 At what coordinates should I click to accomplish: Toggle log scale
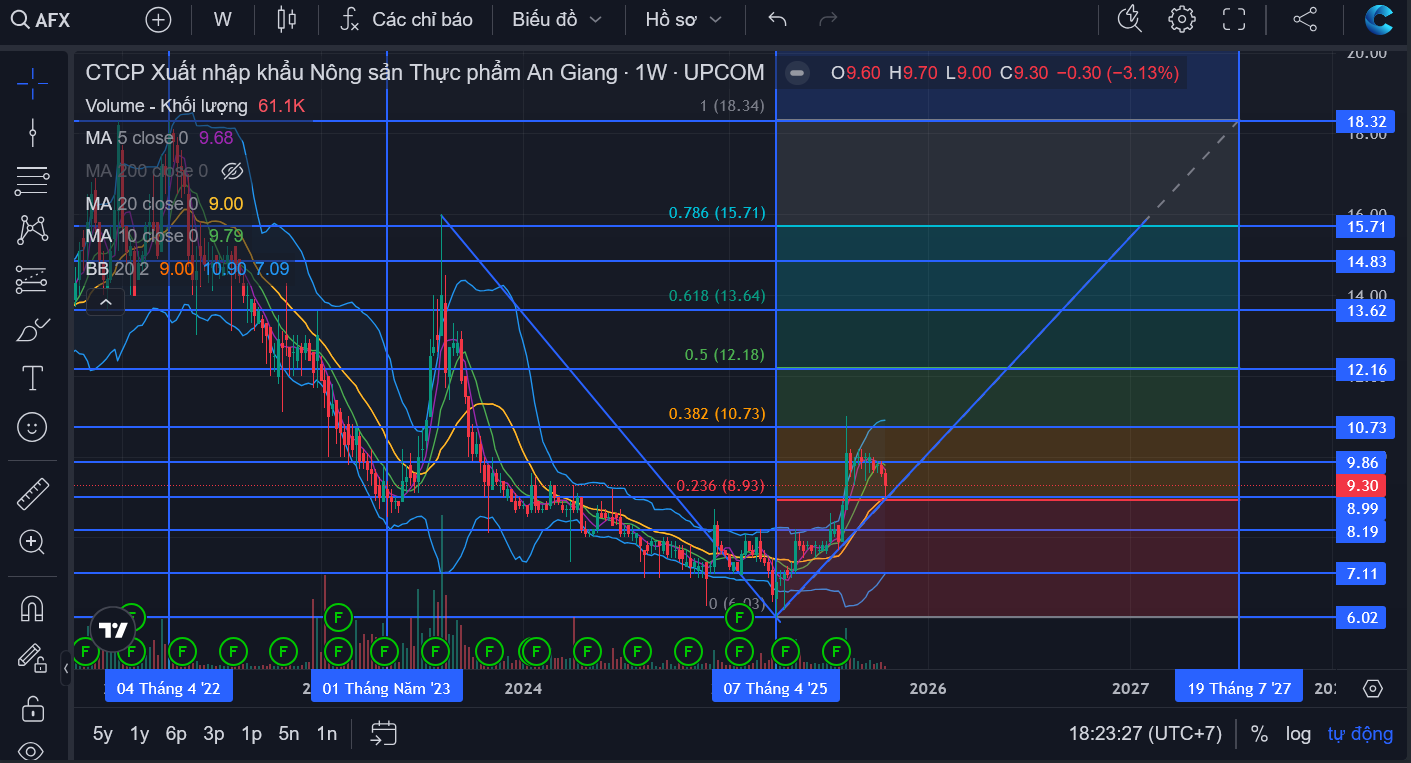pos(1298,734)
